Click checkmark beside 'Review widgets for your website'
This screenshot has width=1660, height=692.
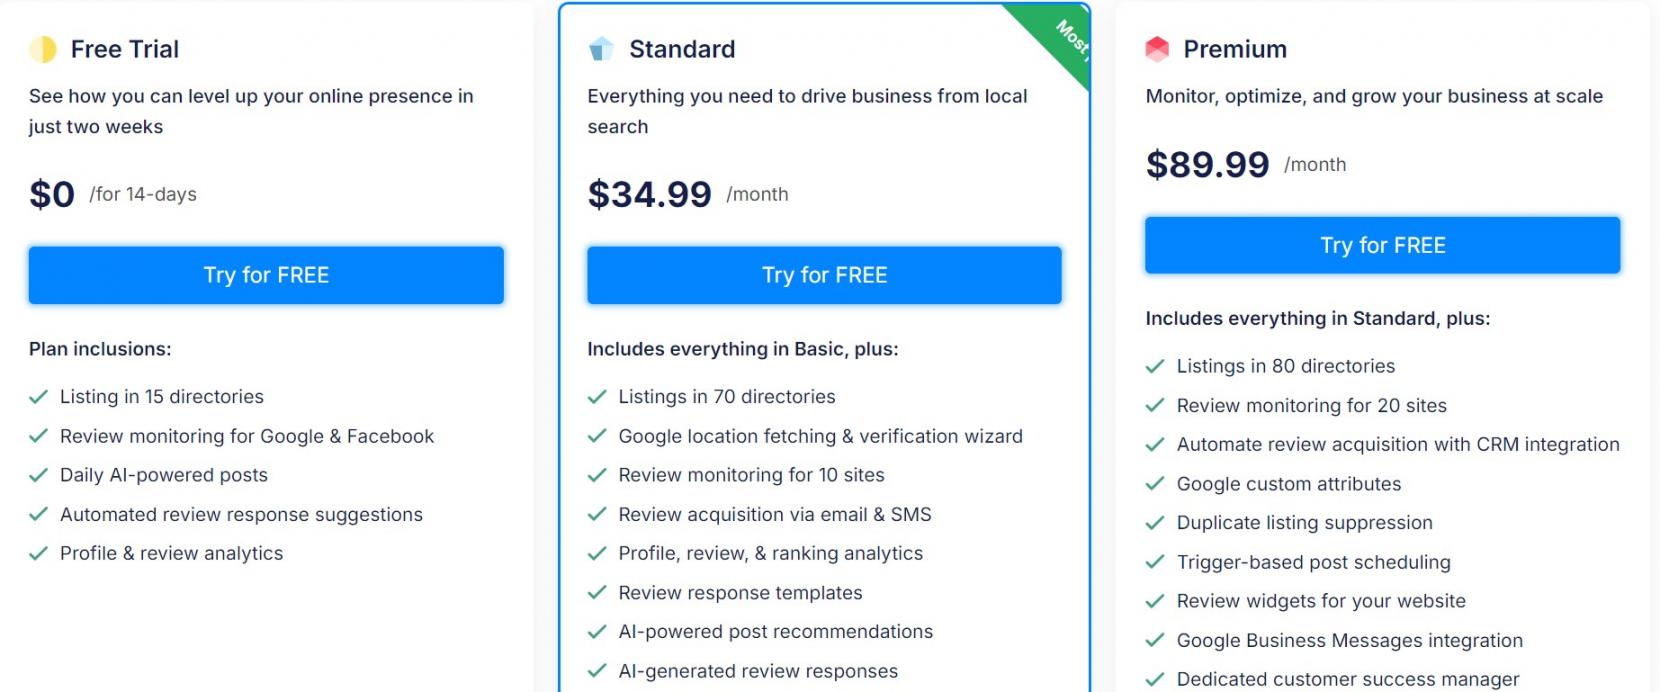point(1155,601)
